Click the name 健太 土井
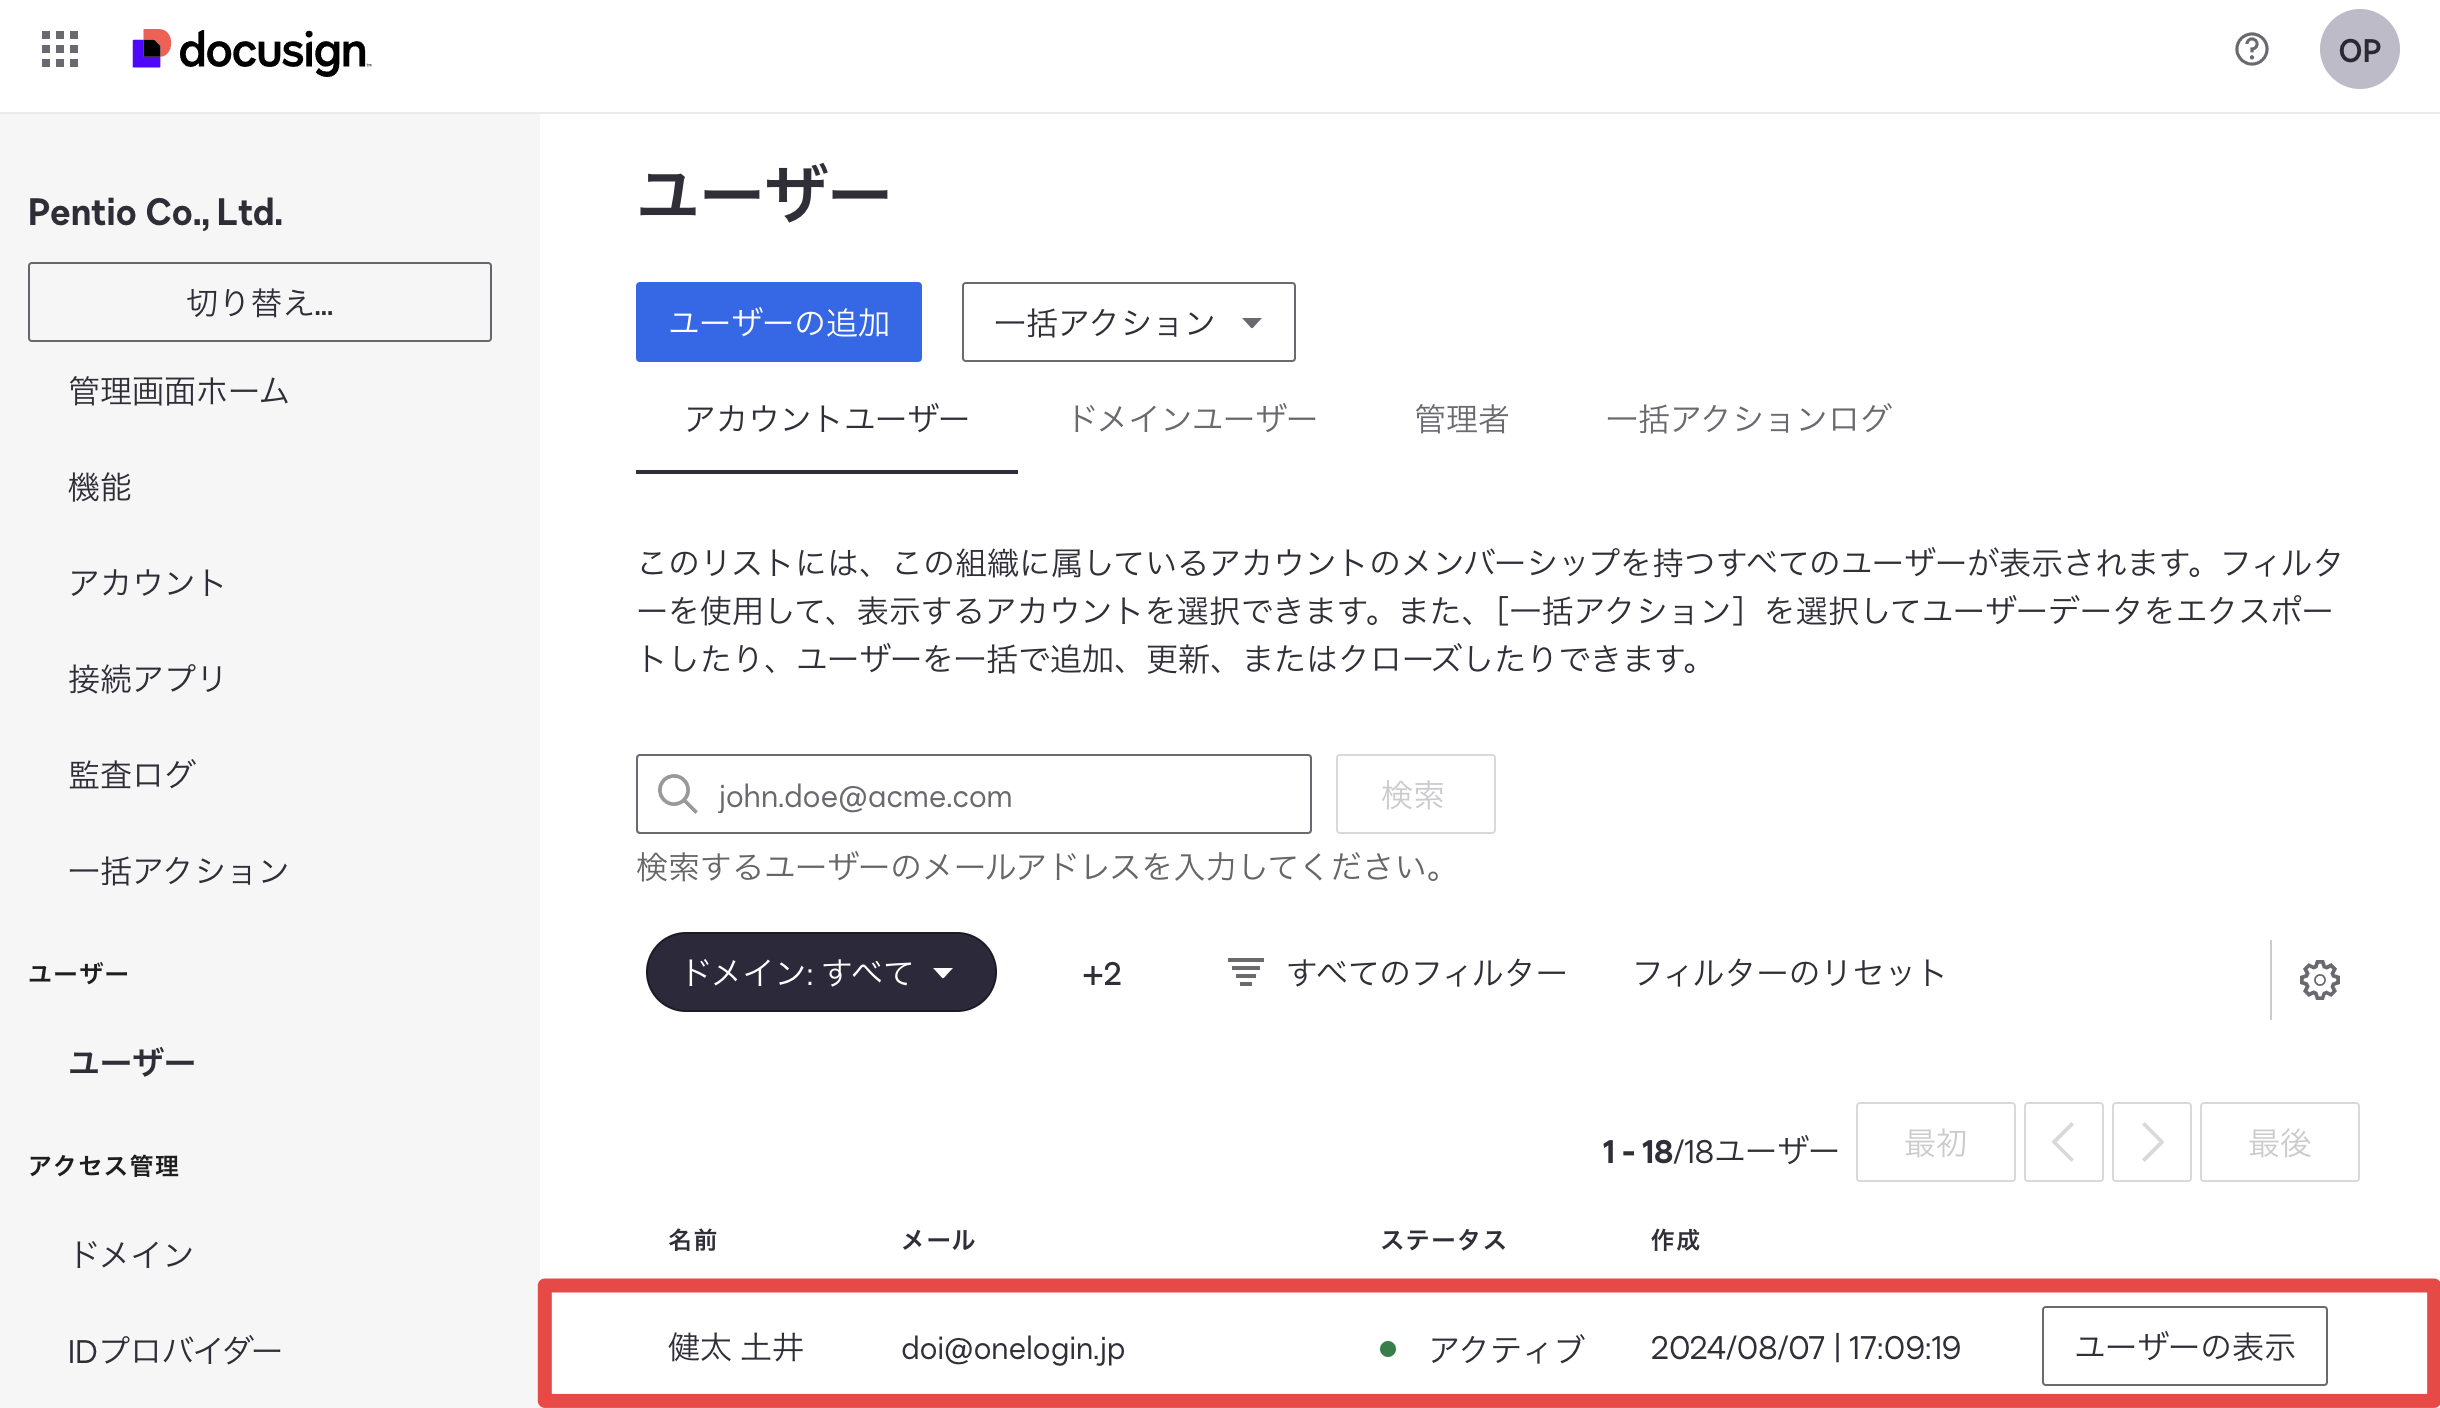2440x1408 pixels. coord(736,1347)
